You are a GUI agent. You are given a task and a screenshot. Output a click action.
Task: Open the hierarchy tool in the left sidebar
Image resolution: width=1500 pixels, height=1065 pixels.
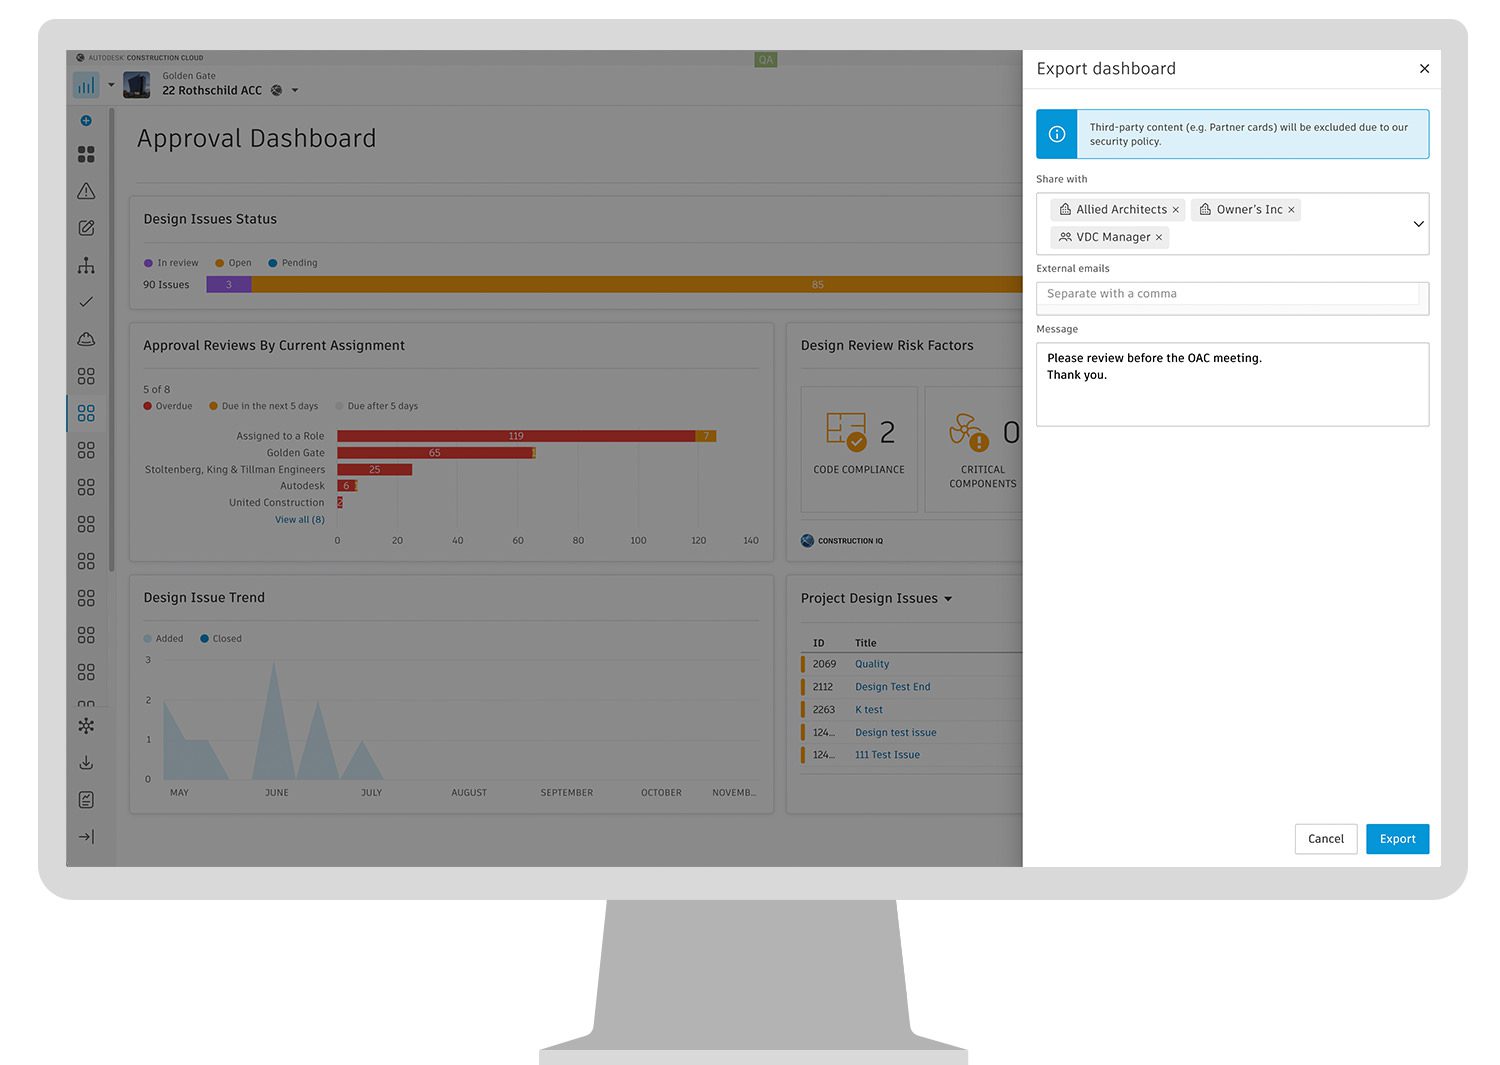click(86, 265)
